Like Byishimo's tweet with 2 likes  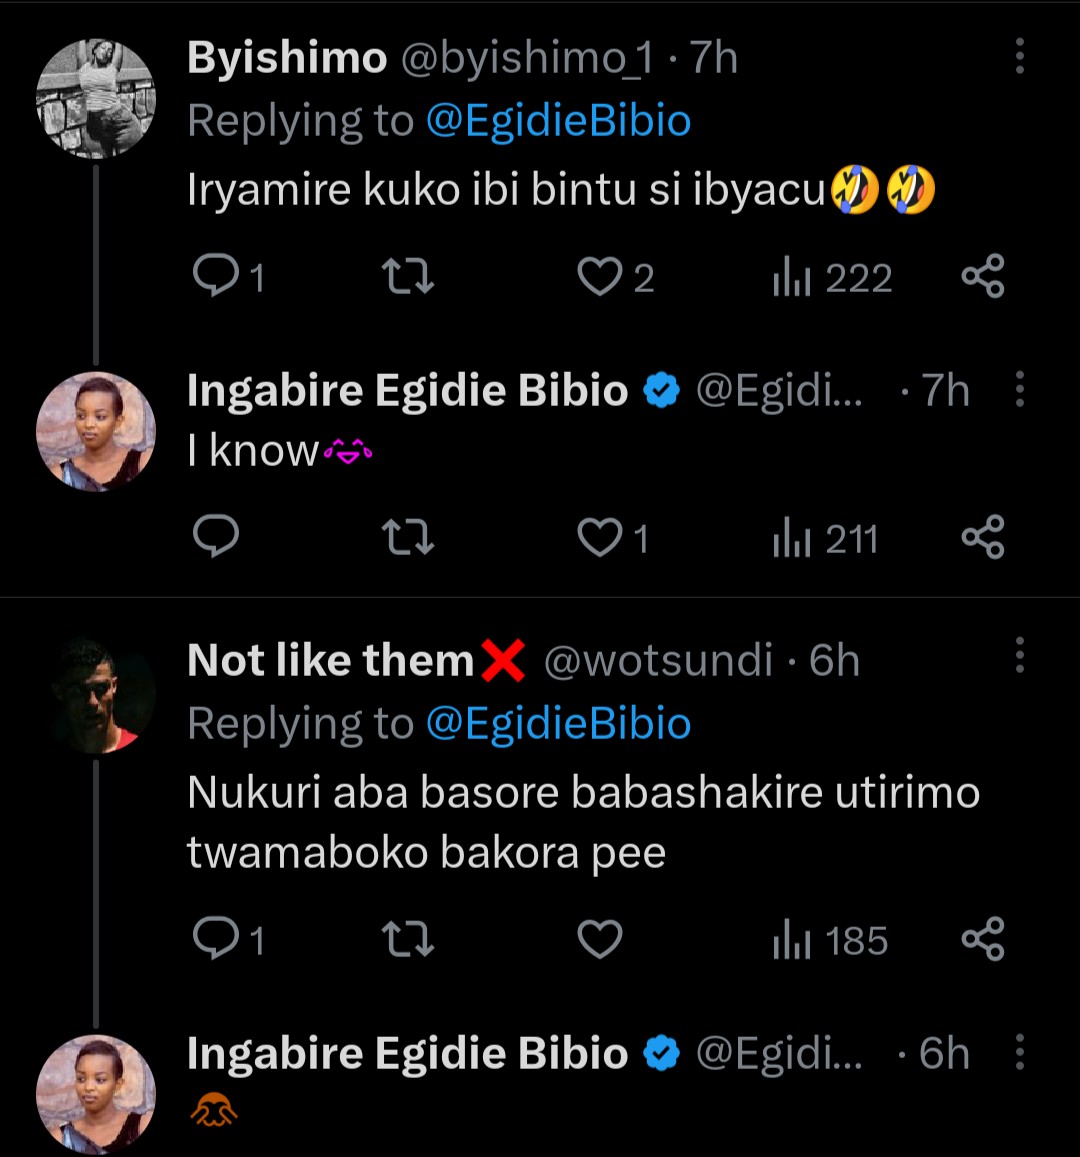[600, 277]
